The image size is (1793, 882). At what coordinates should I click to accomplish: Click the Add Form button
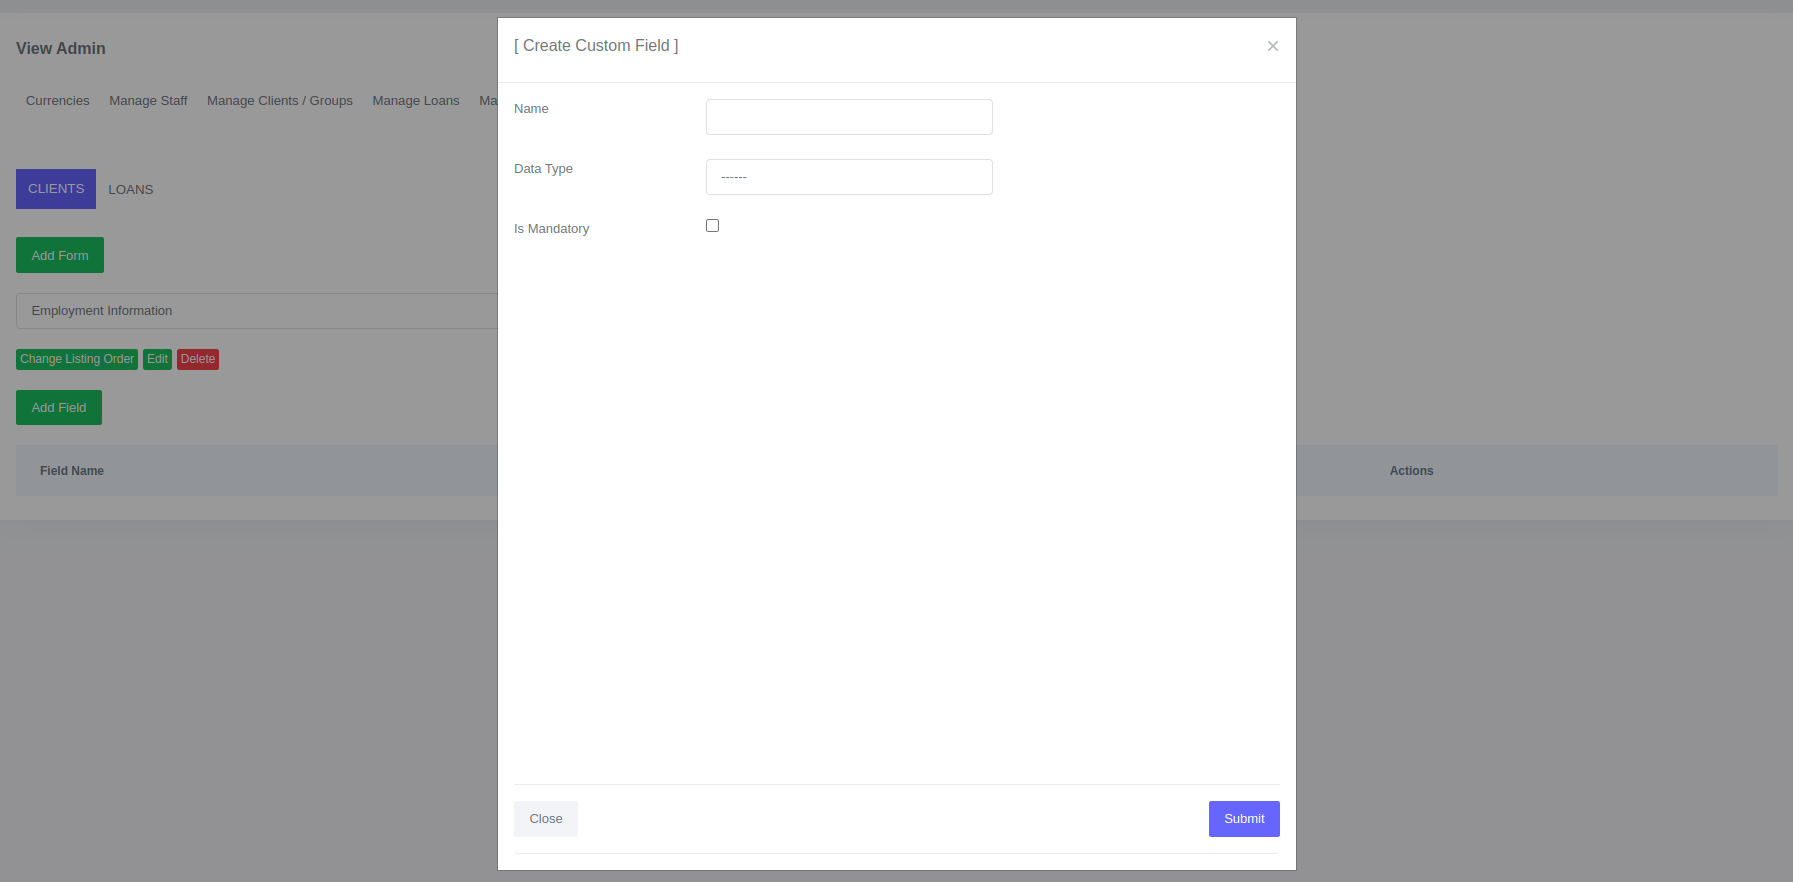coord(60,255)
